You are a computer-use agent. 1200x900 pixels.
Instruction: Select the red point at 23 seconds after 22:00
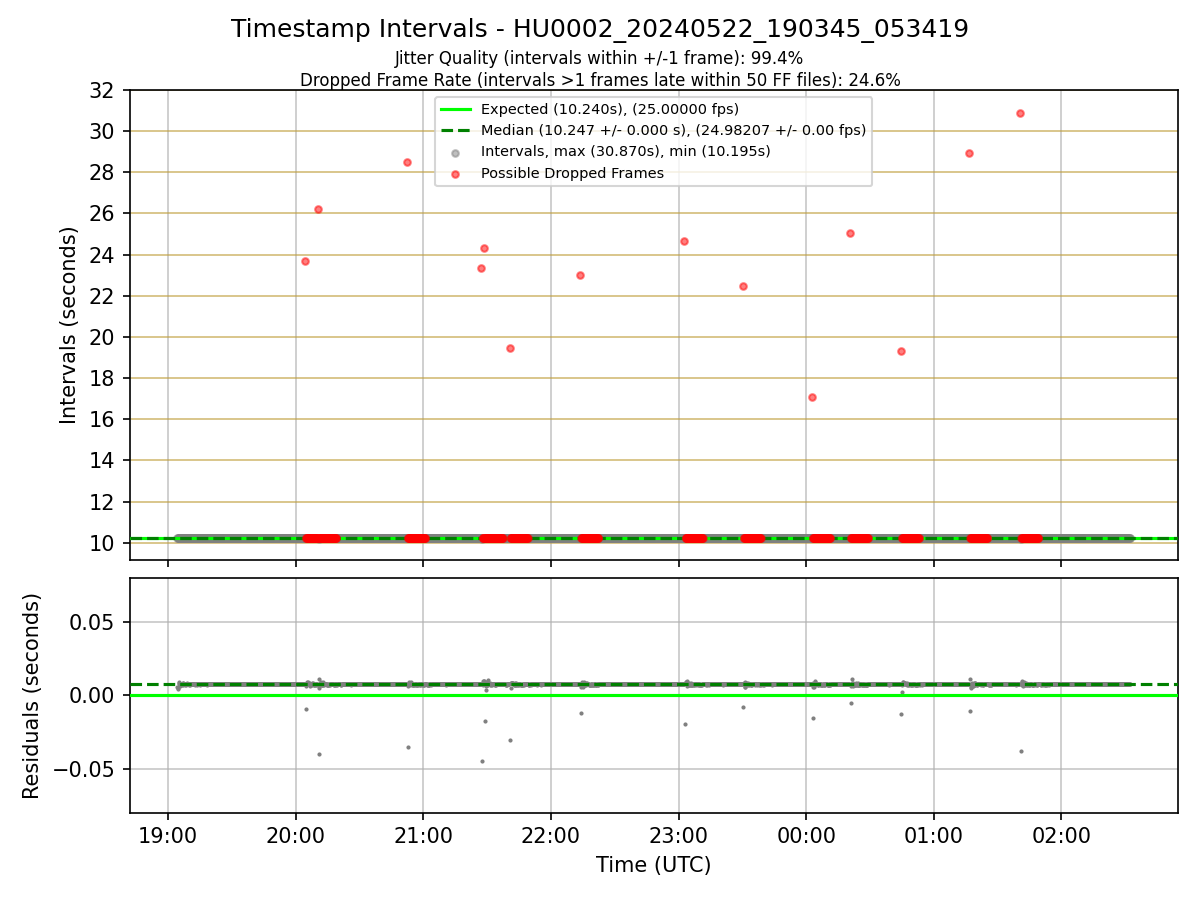pyautogui.click(x=580, y=275)
